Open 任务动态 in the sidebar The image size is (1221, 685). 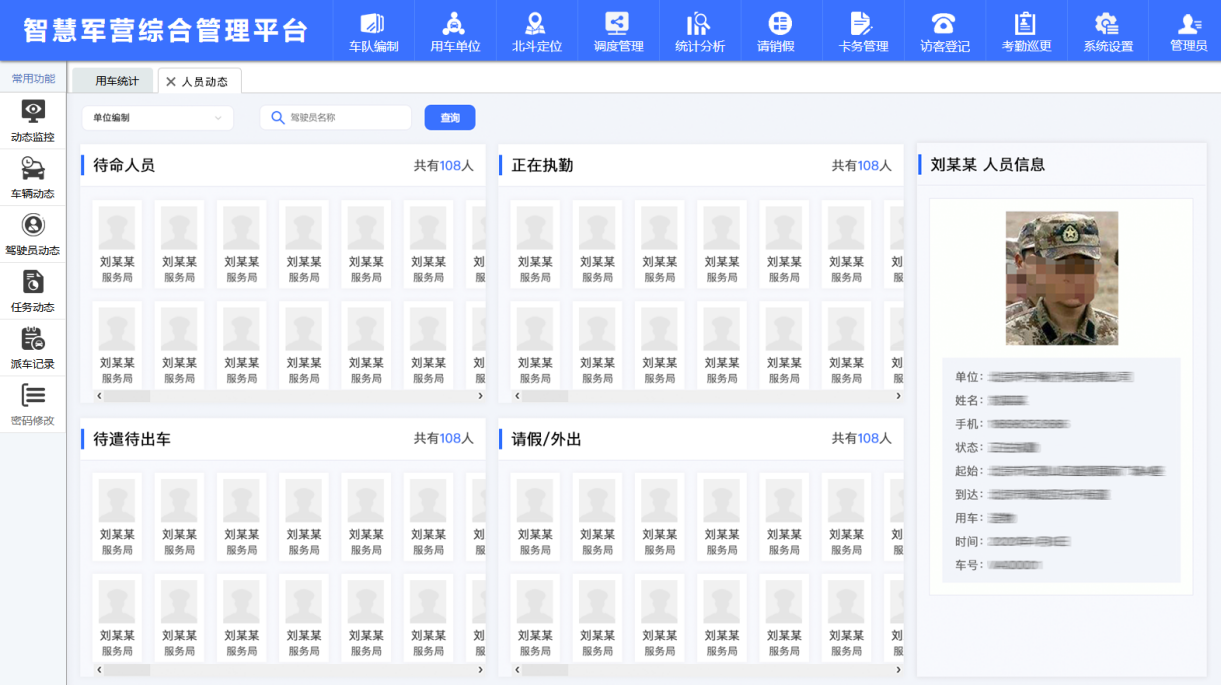[33, 292]
